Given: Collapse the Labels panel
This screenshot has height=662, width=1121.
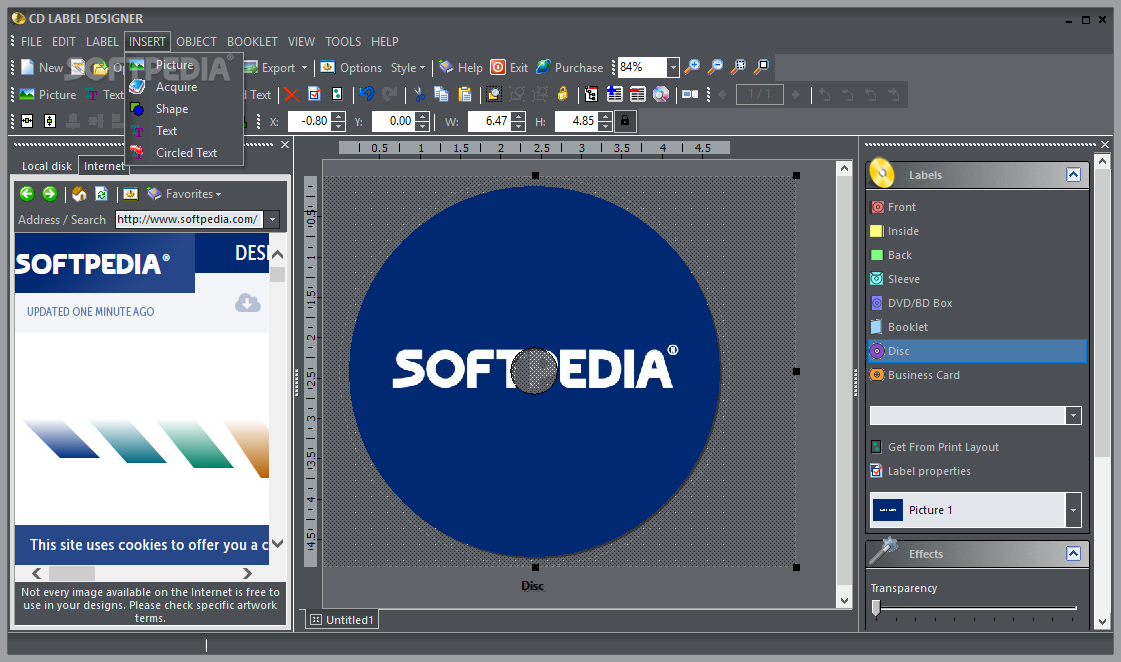Looking at the screenshot, I should pos(1073,174).
